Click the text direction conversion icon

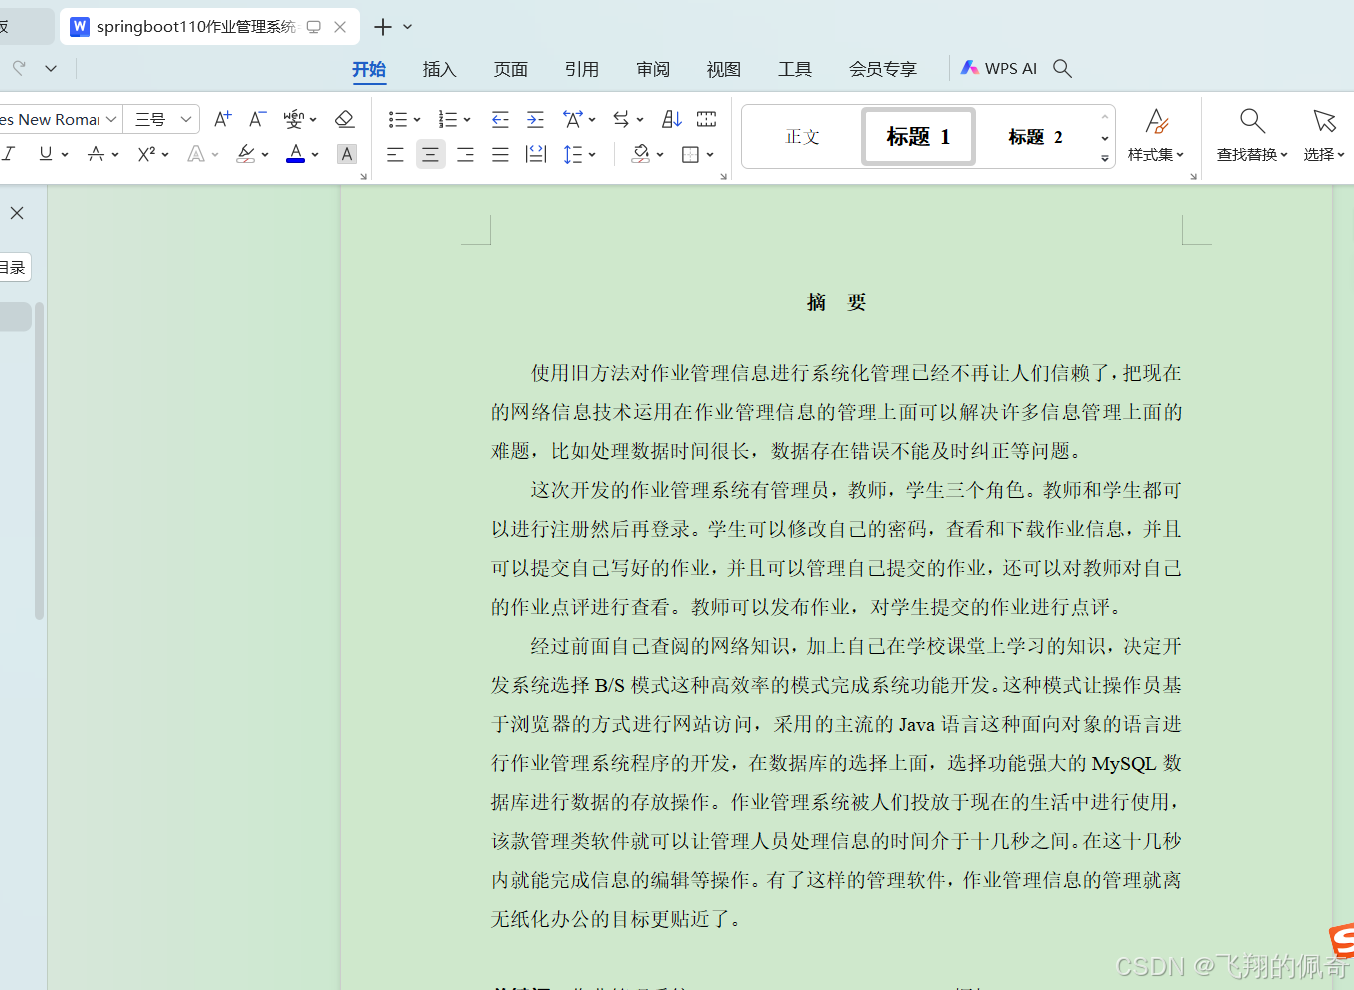pyautogui.click(x=622, y=119)
